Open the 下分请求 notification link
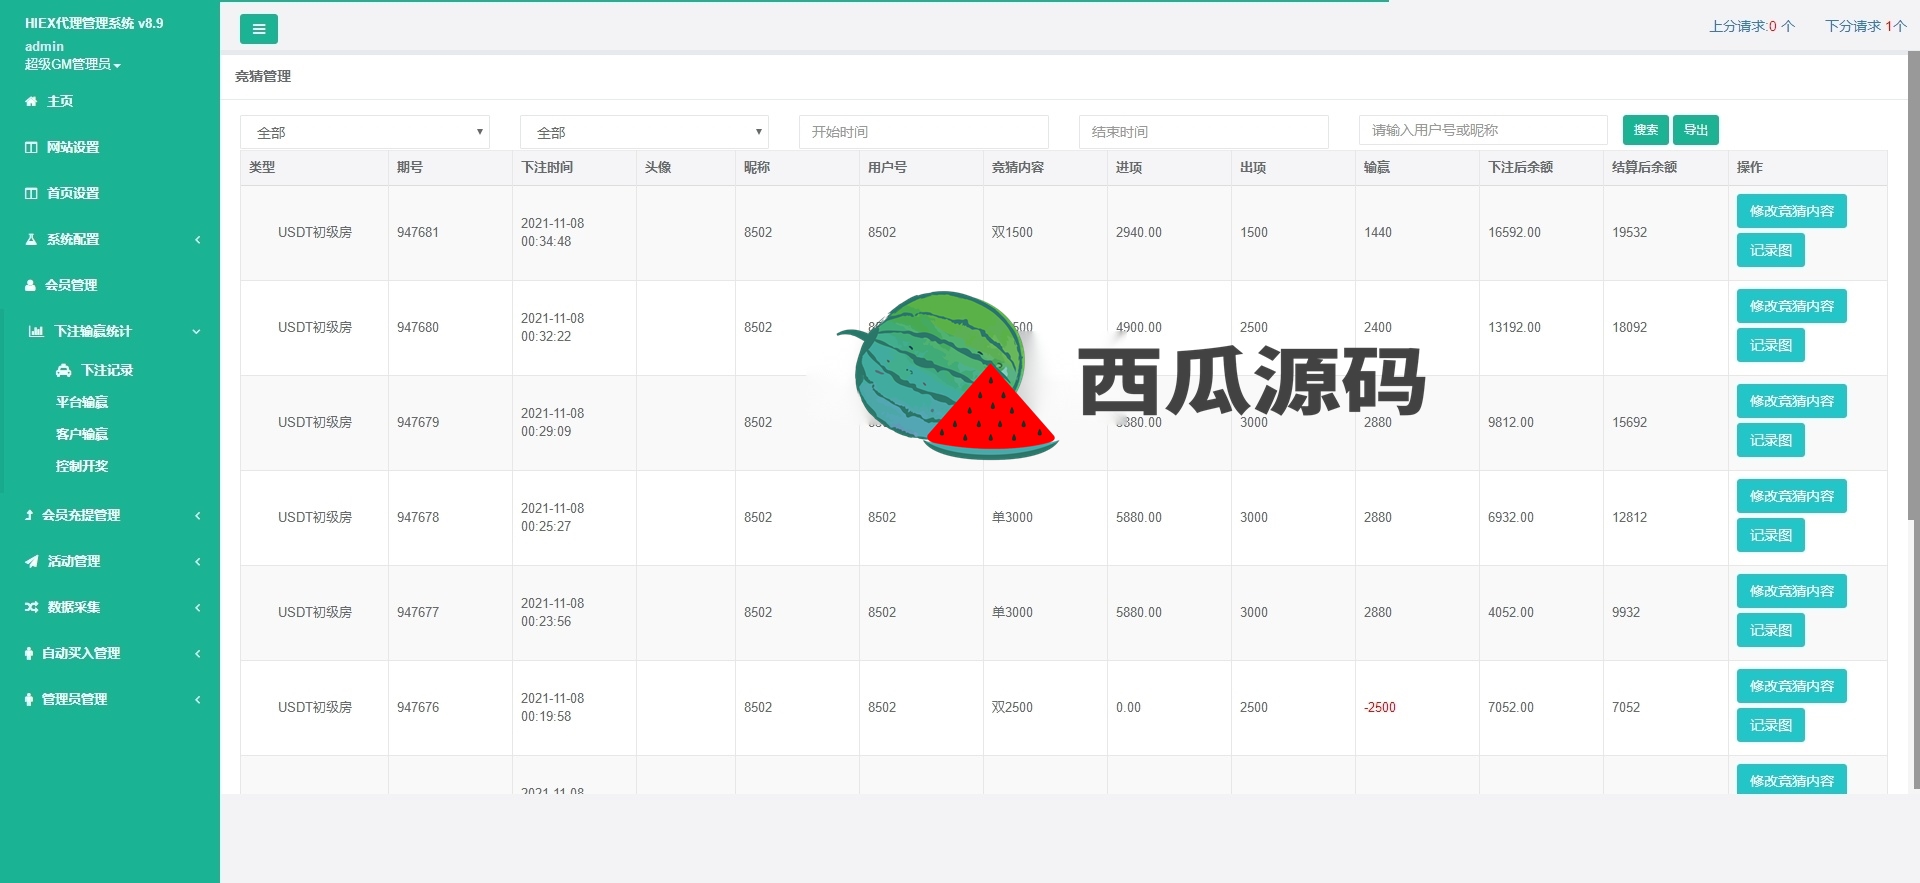The height and width of the screenshot is (883, 1920). pos(1866,26)
